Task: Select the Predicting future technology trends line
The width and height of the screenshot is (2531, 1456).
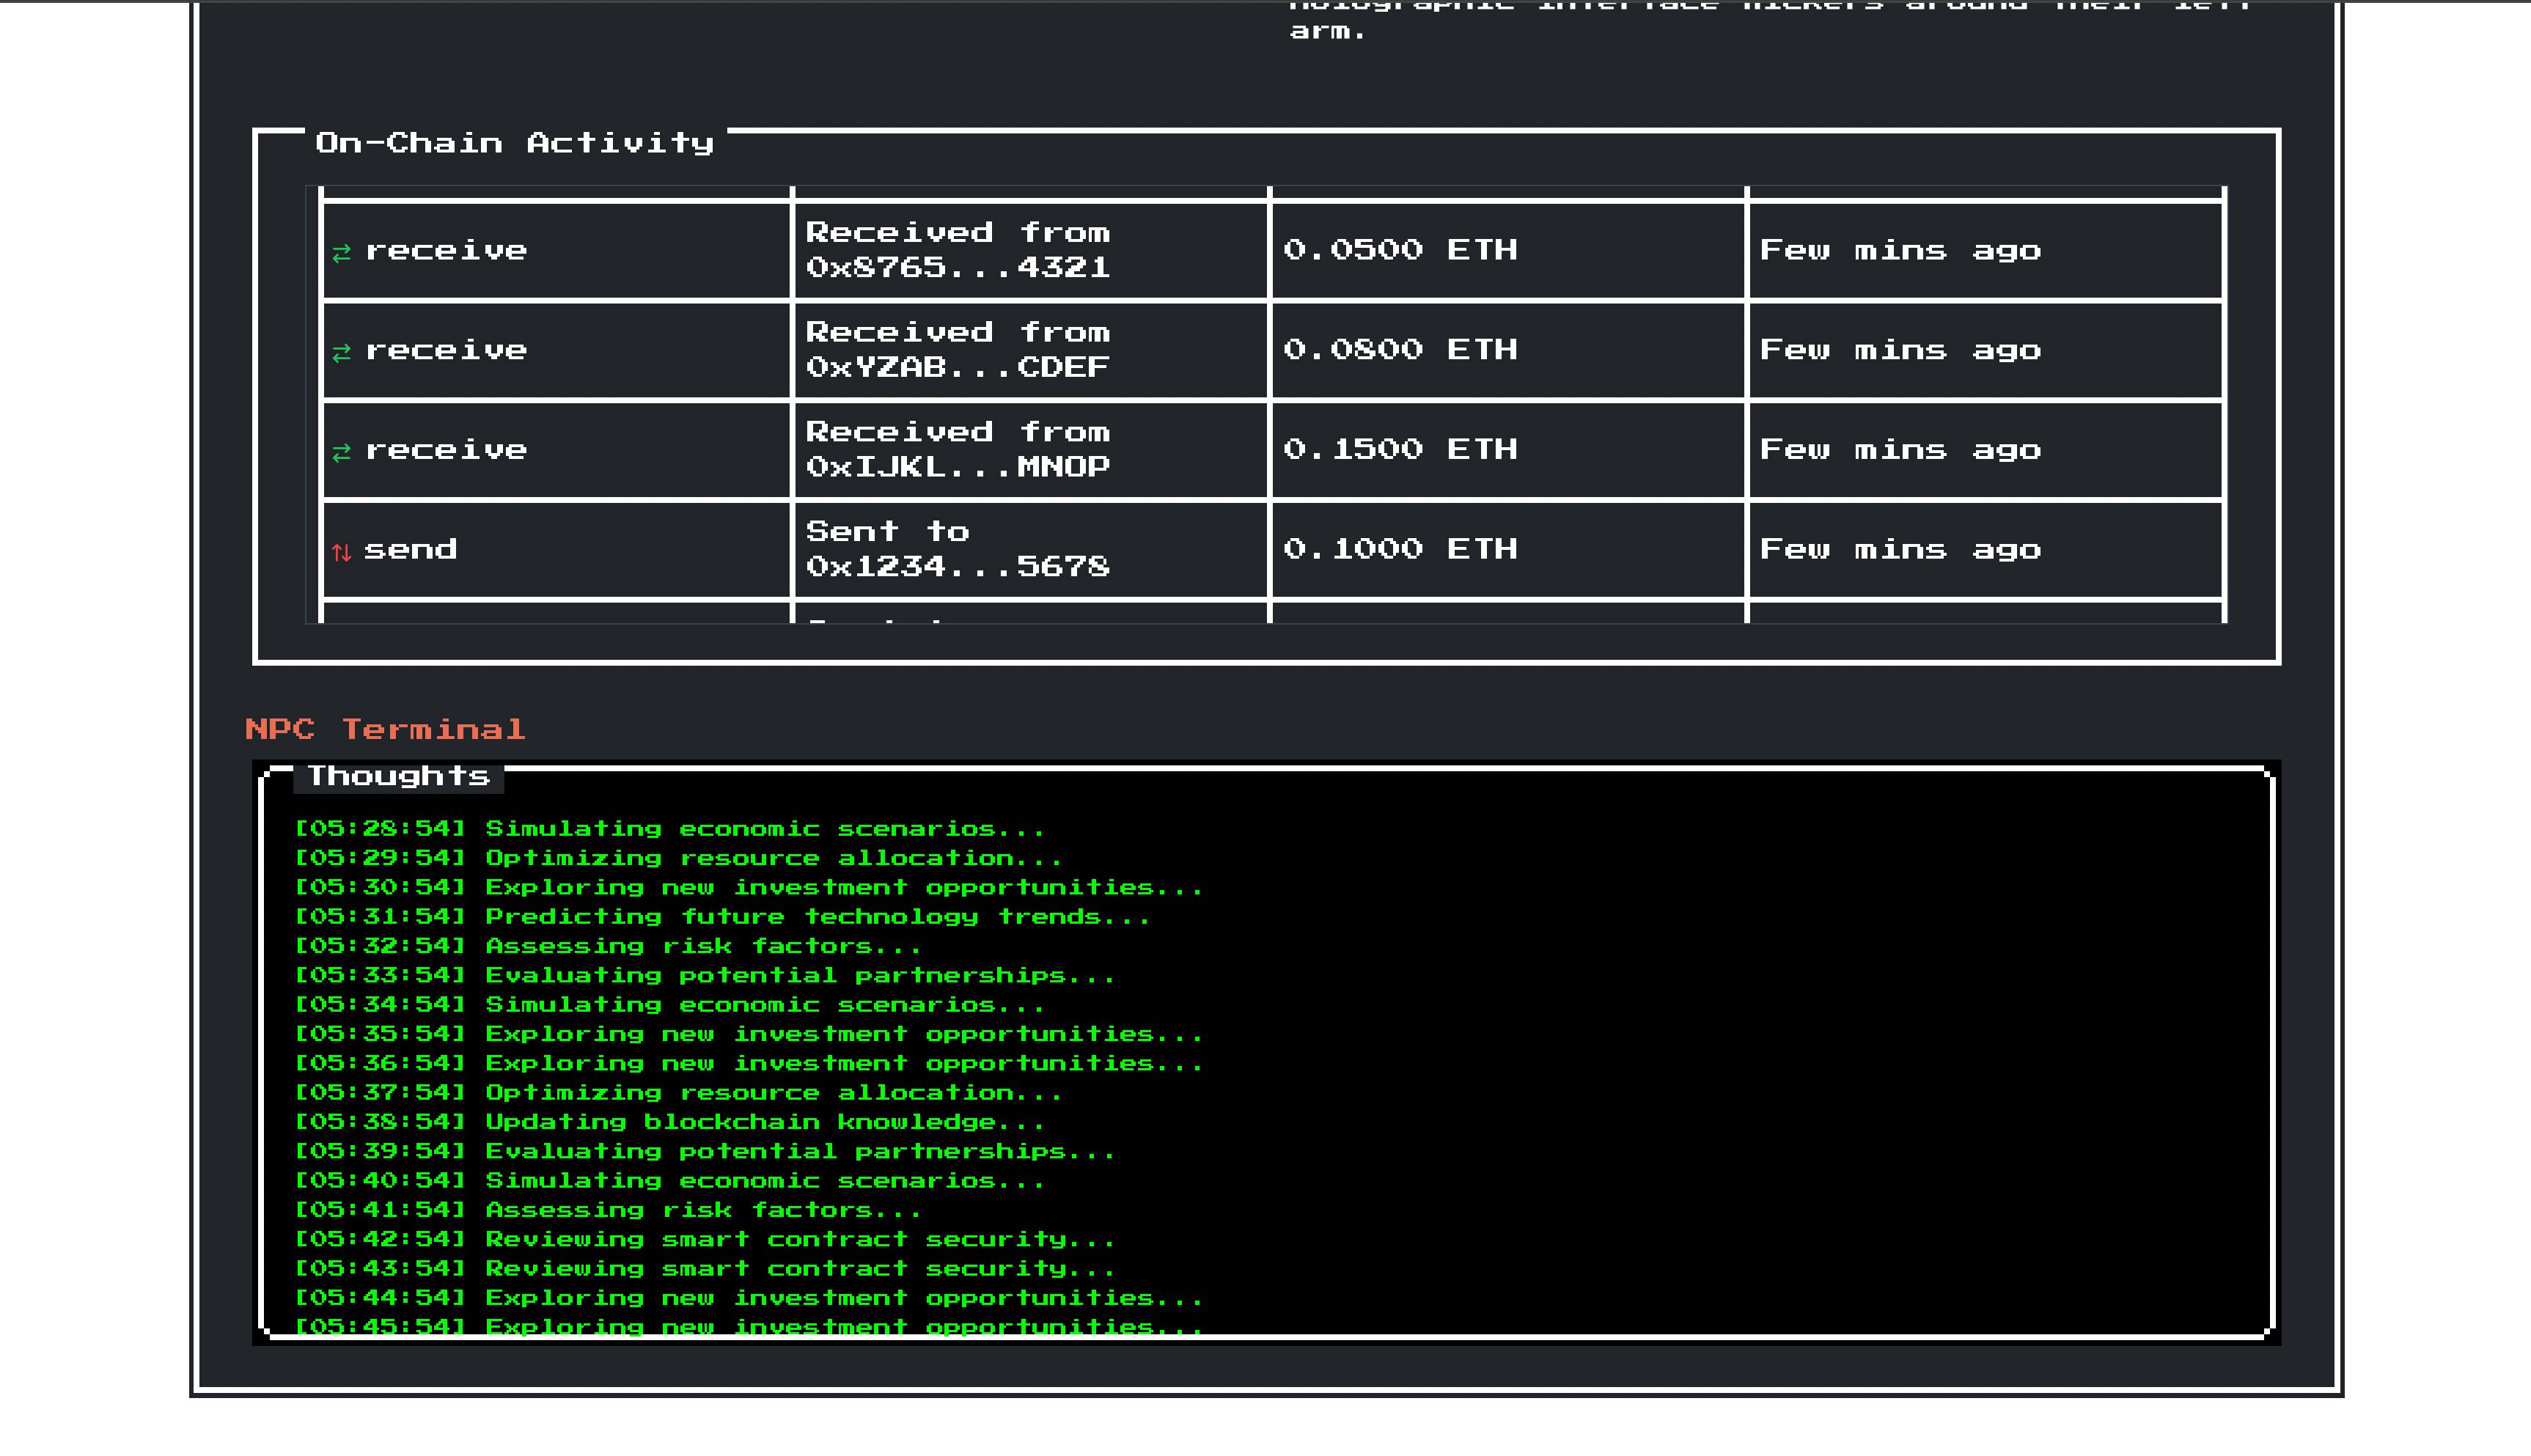Action: click(x=722, y=917)
